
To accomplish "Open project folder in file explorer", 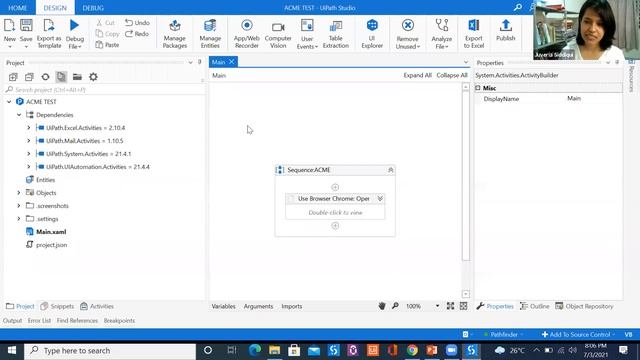I will tap(77, 77).
